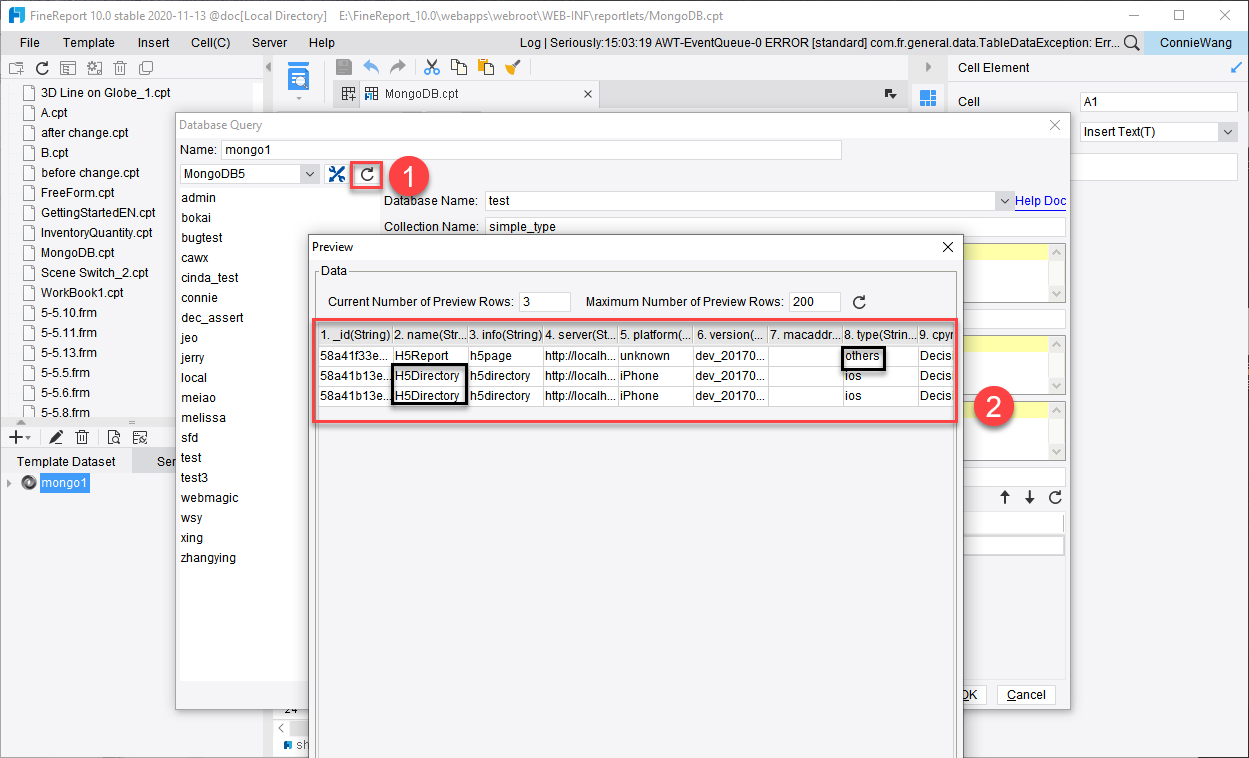Screen dimensions: 1249x758
Task: Click the Paste icon in the toolbar
Action: pos(484,66)
